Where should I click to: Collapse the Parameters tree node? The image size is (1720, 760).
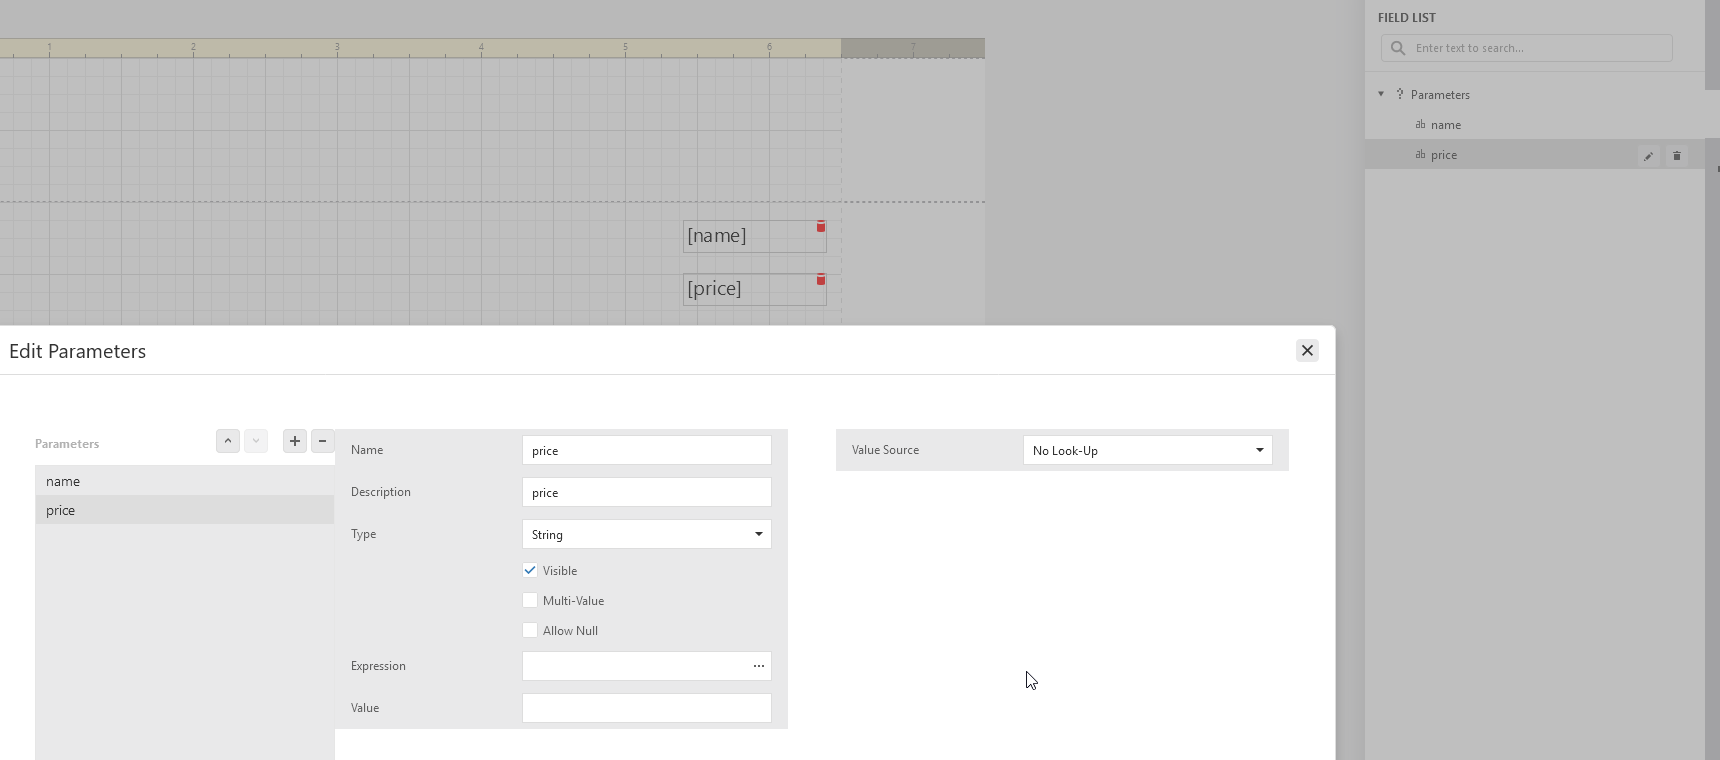pos(1381,94)
